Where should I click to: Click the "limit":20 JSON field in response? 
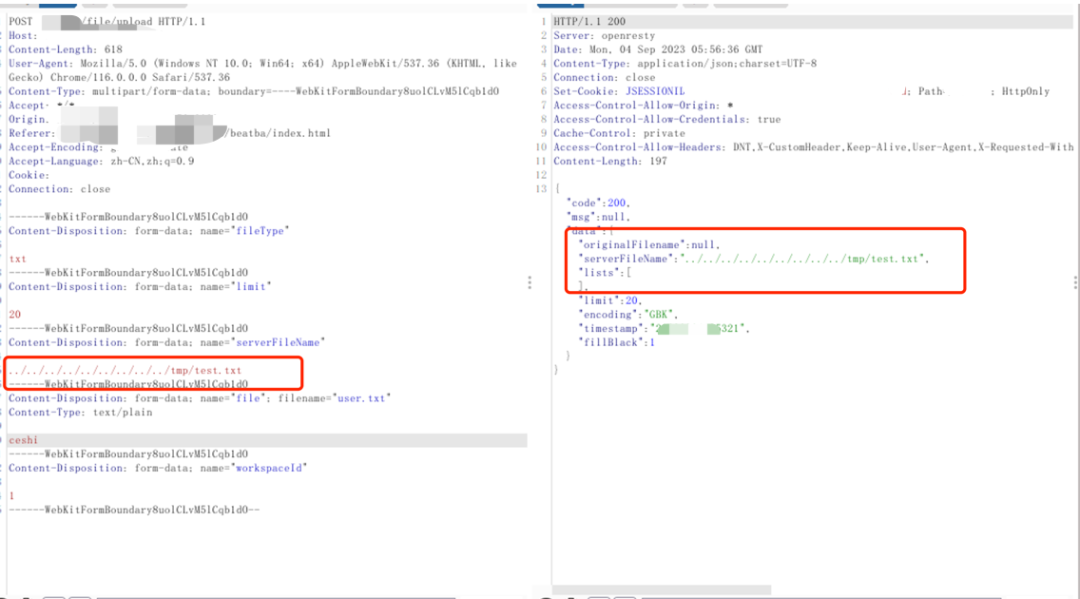(610, 301)
